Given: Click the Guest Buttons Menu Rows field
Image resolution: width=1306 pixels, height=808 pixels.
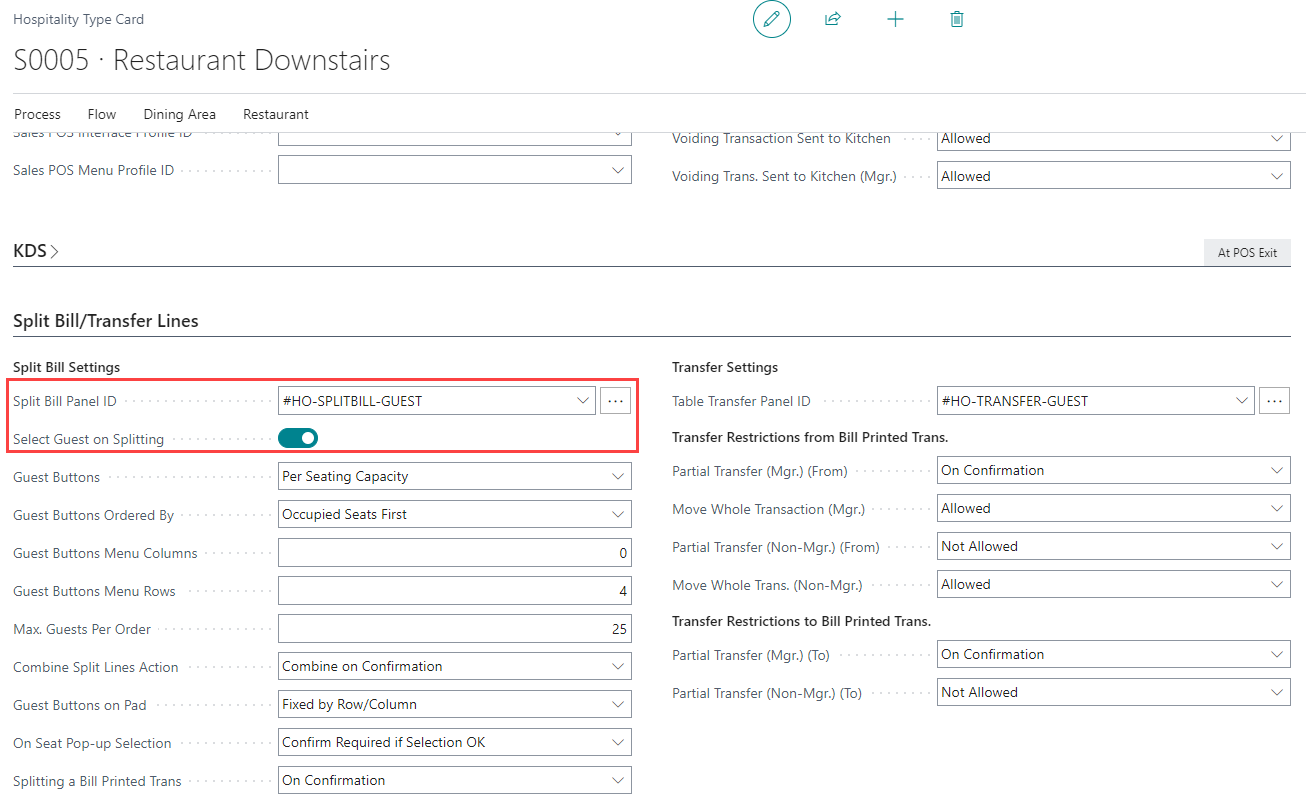Looking at the screenshot, I should pos(454,591).
